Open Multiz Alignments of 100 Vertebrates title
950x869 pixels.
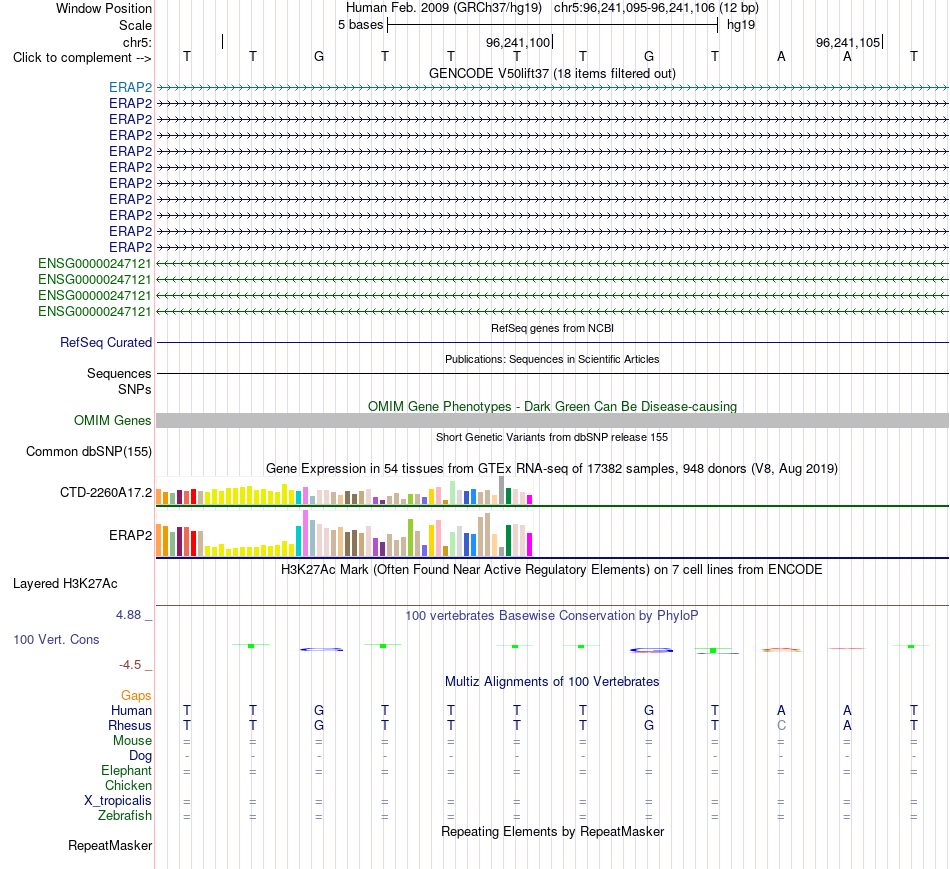(552, 682)
